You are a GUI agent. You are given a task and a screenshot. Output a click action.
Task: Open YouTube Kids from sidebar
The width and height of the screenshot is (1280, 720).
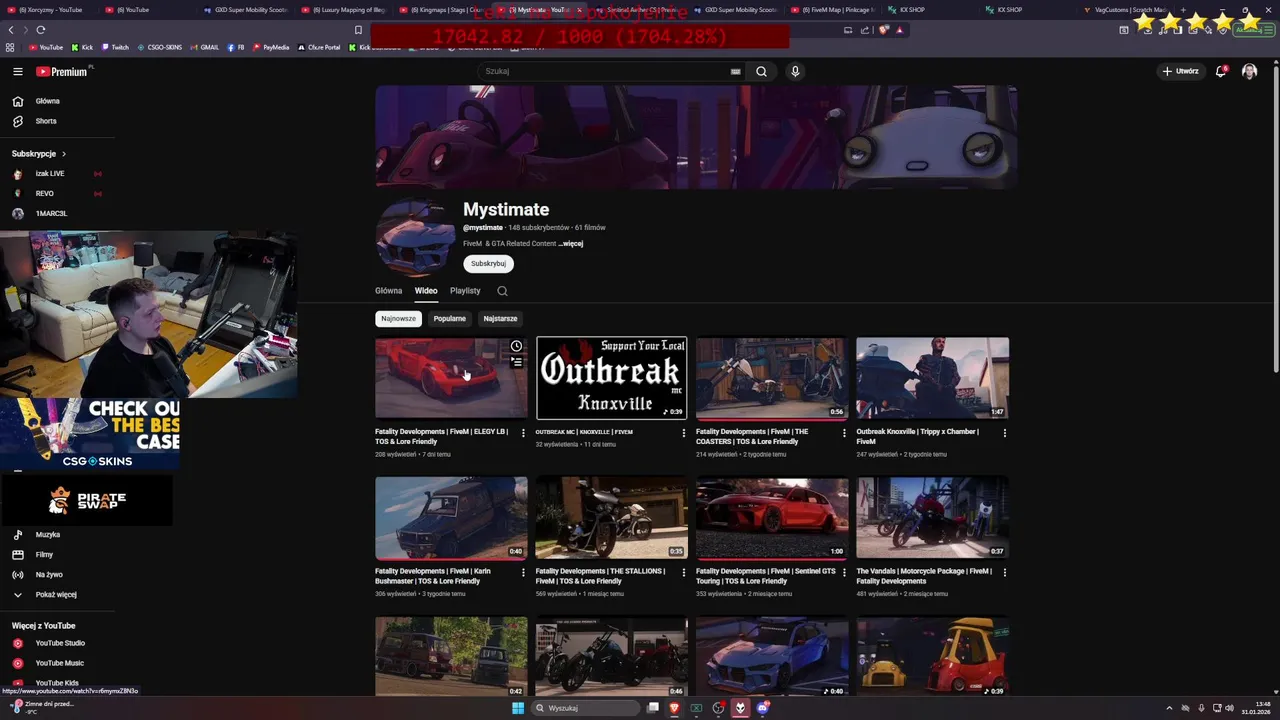pos(56,683)
